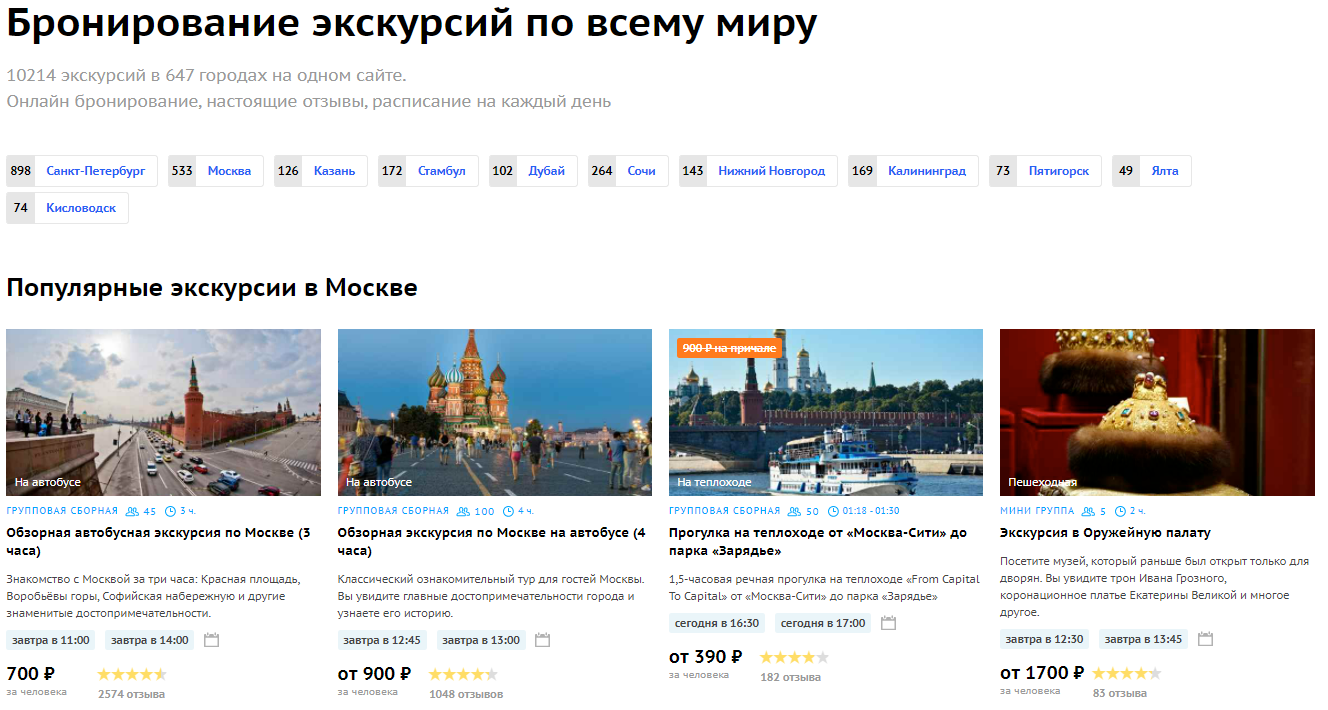The height and width of the screenshot is (710, 1328).
Task: Open Kremlin embankment bus tour photo
Action: 163,412
